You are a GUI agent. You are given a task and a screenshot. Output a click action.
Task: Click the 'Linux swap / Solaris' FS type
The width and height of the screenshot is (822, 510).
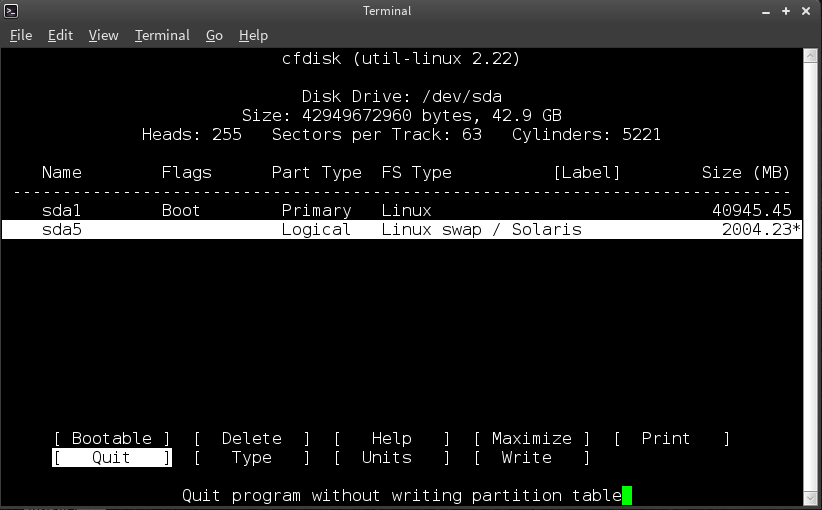click(481, 230)
